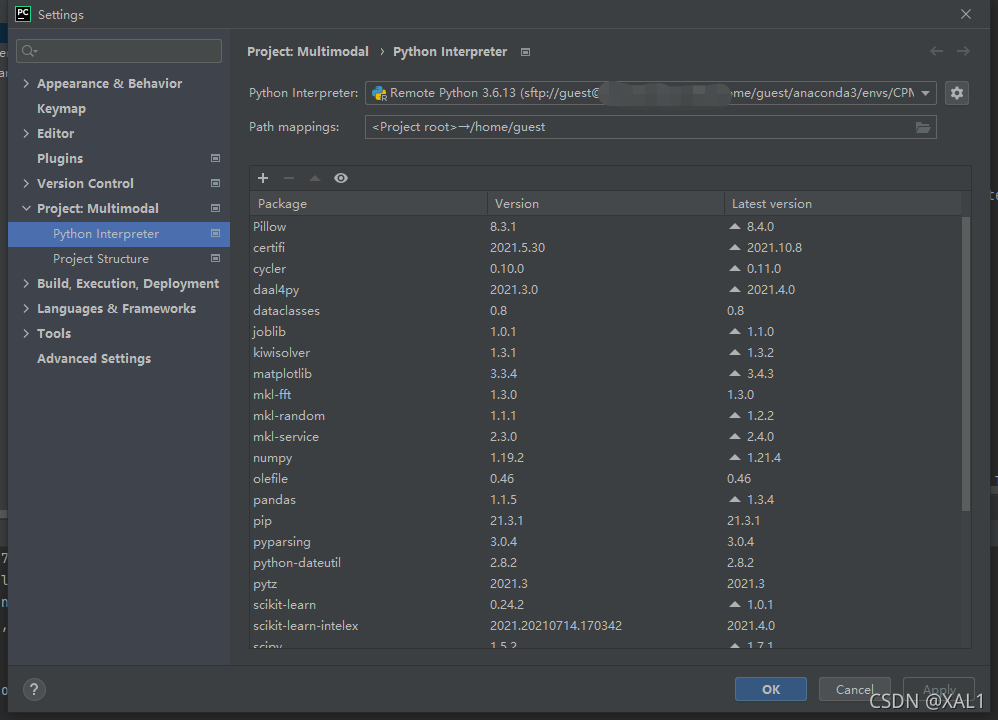The image size is (998, 720).
Task: Select the python-dateutil package row
Action: coord(605,563)
